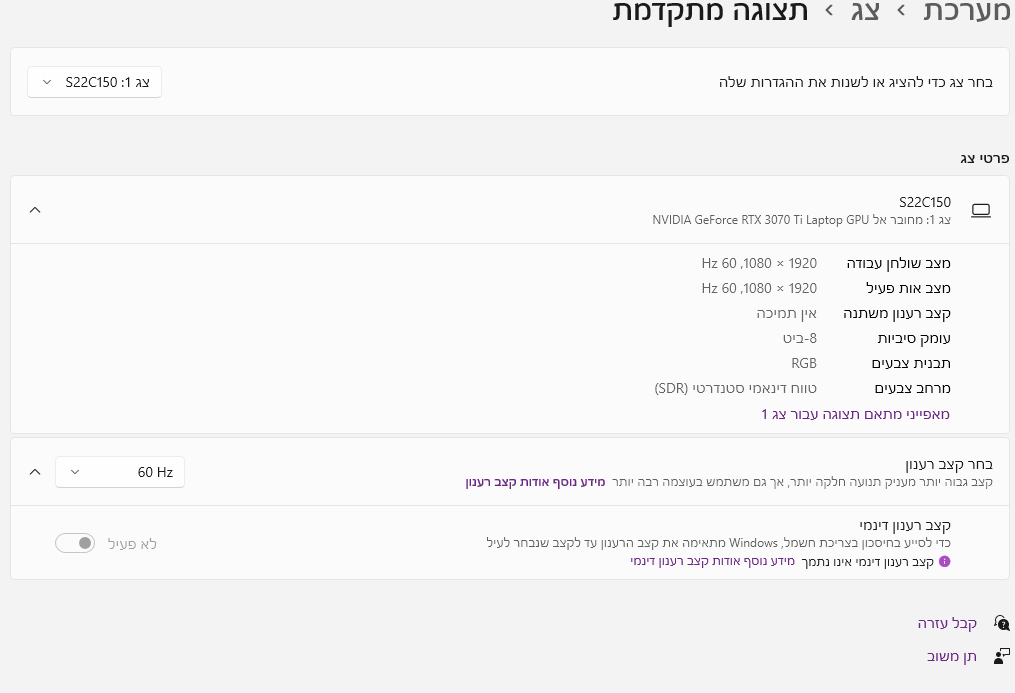The image size is (1015, 693).
Task: Go to צג in the breadcrumb
Action: [x=865, y=11]
